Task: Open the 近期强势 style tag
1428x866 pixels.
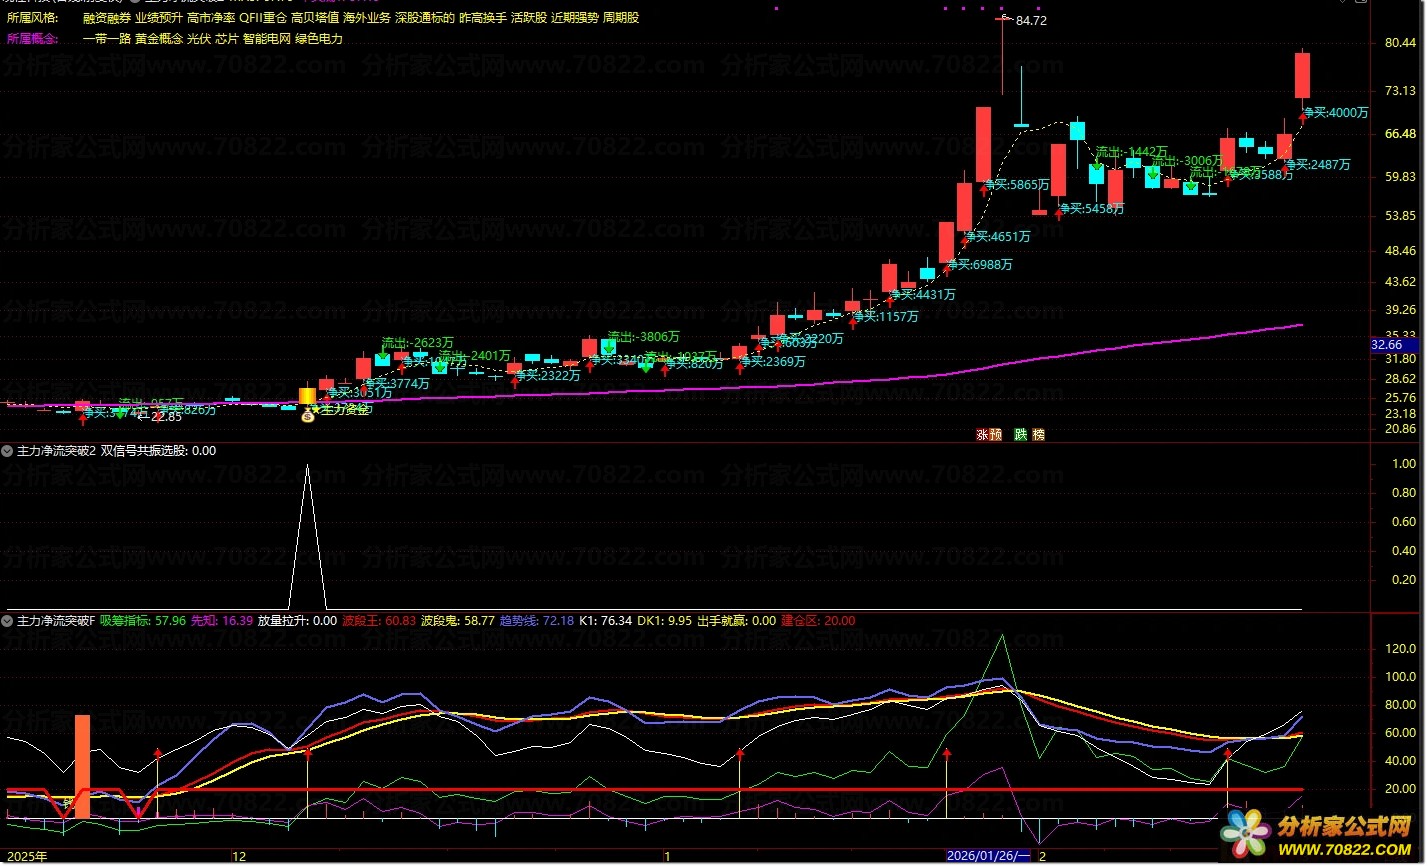Action: (575, 18)
